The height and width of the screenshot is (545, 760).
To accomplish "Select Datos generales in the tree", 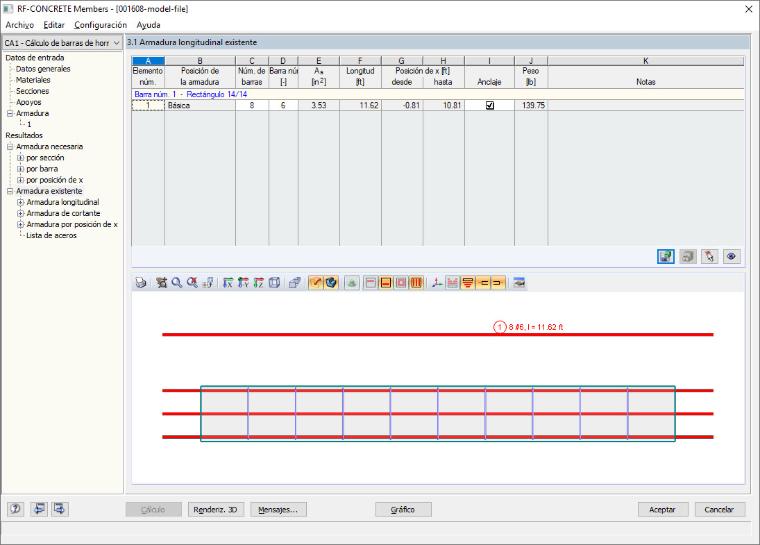I will (43, 69).
